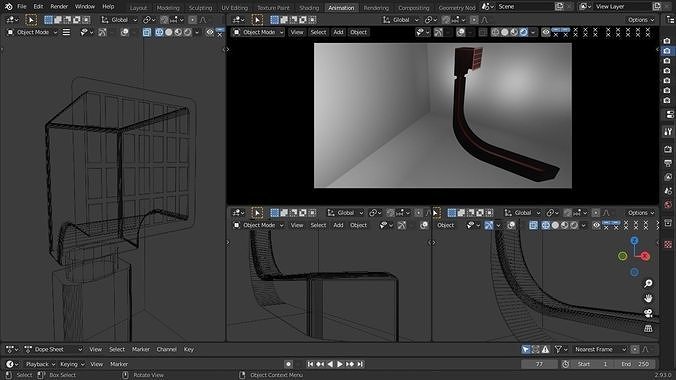676x380 pixels.
Task: Switch perspective/orthographic with grid icon
Action: [x=648, y=328]
